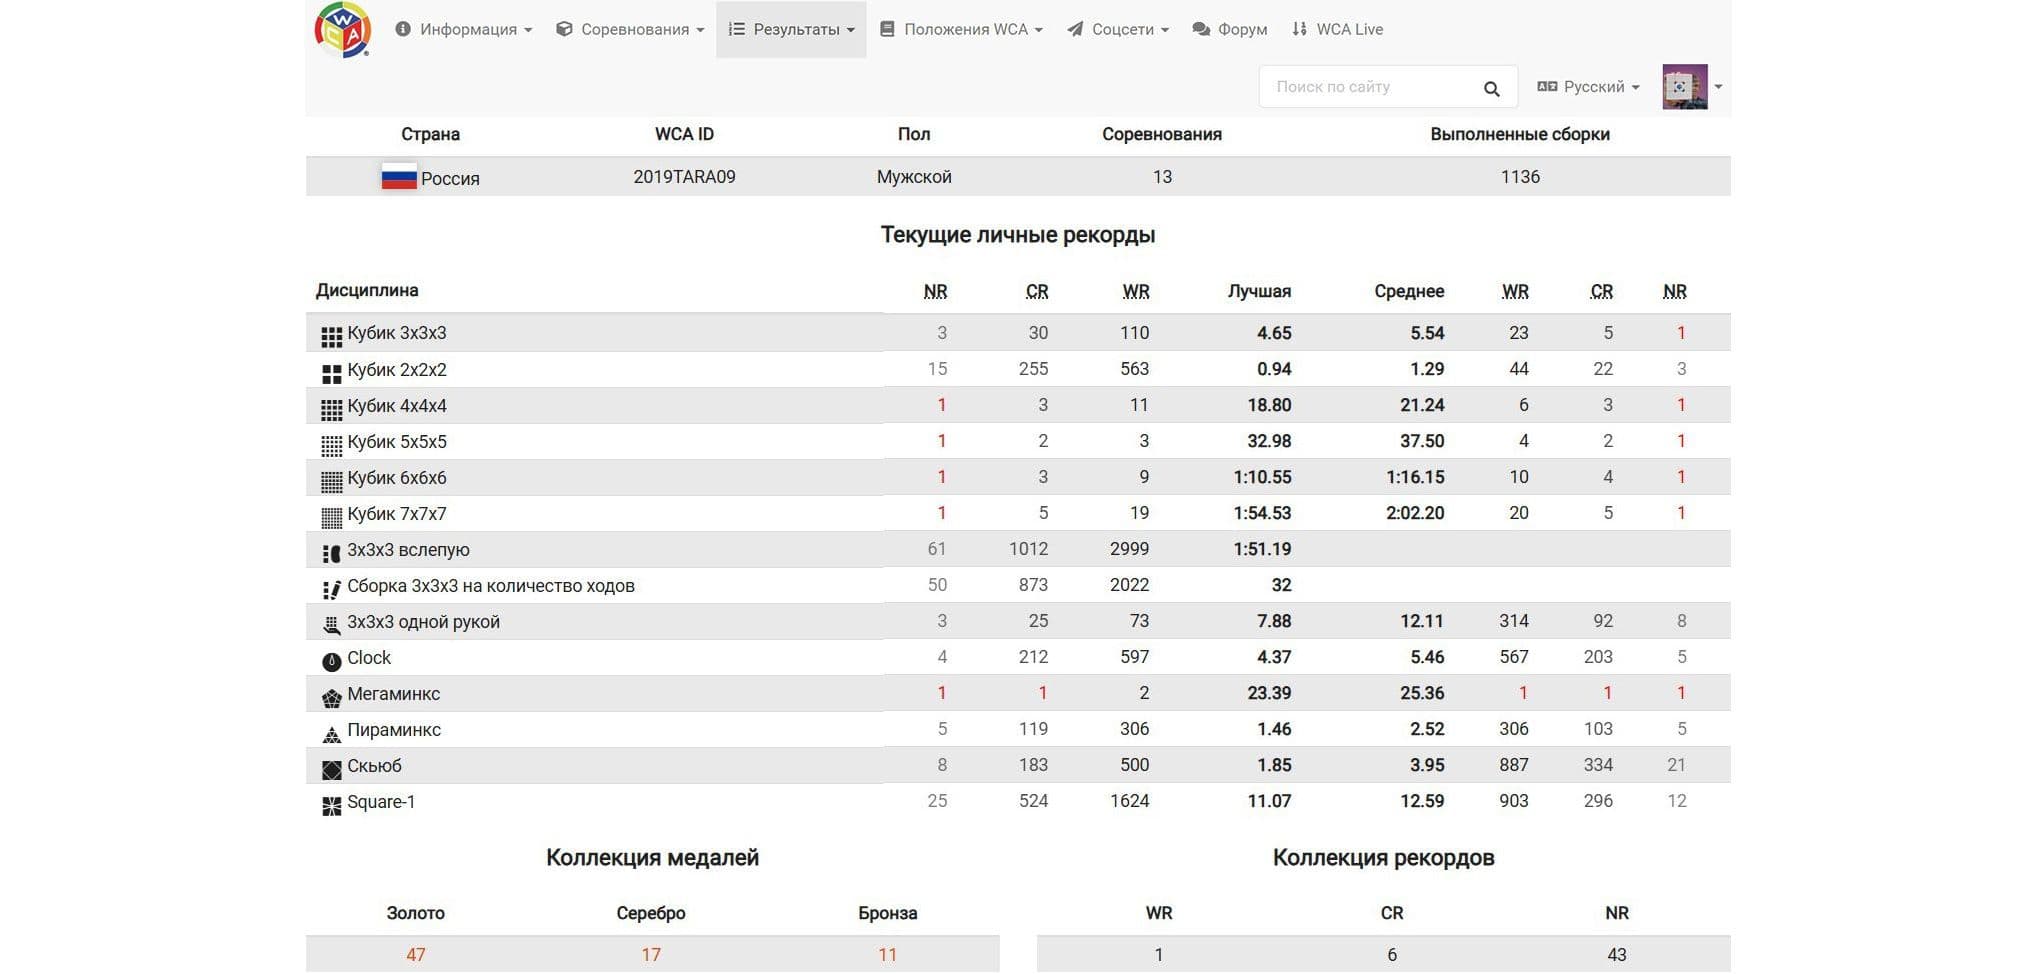Screen dimensions: 2038x974
Task: Open the Соревнования menu
Action: point(630,29)
